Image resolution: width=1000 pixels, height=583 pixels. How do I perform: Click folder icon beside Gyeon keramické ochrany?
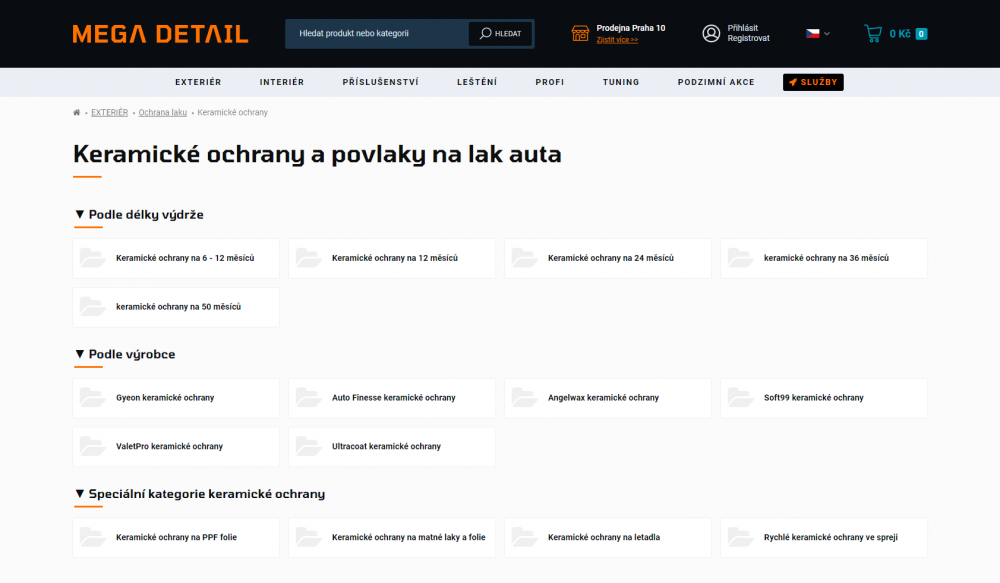tap(92, 397)
